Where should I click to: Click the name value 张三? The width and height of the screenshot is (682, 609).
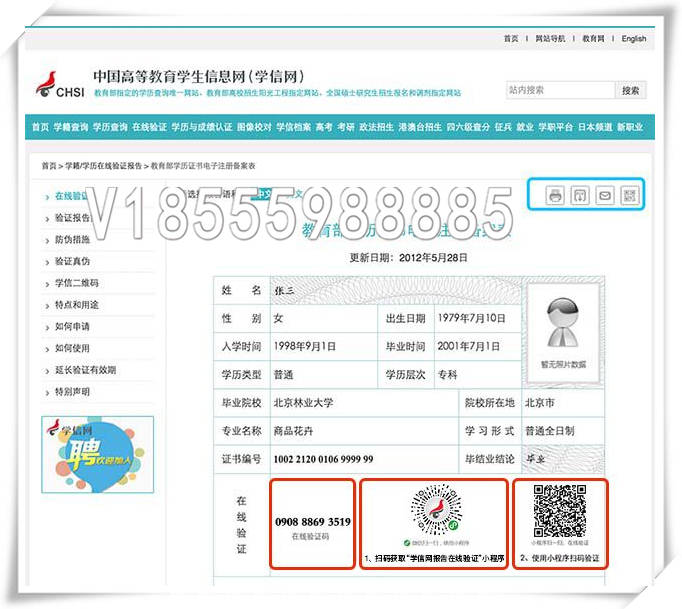pos(284,291)
